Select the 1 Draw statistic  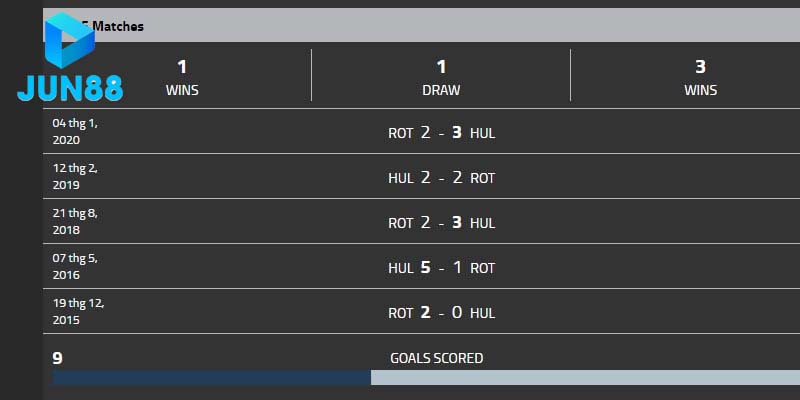coord(441,77)
